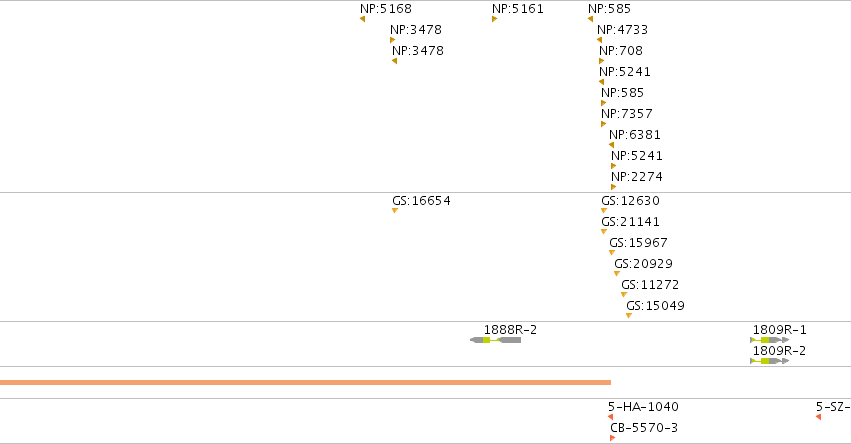Image resolution: width=851 pixels, height=444 pixels.
Task: Click the red arrow marker under CB-5570-3
Action: 613,438
